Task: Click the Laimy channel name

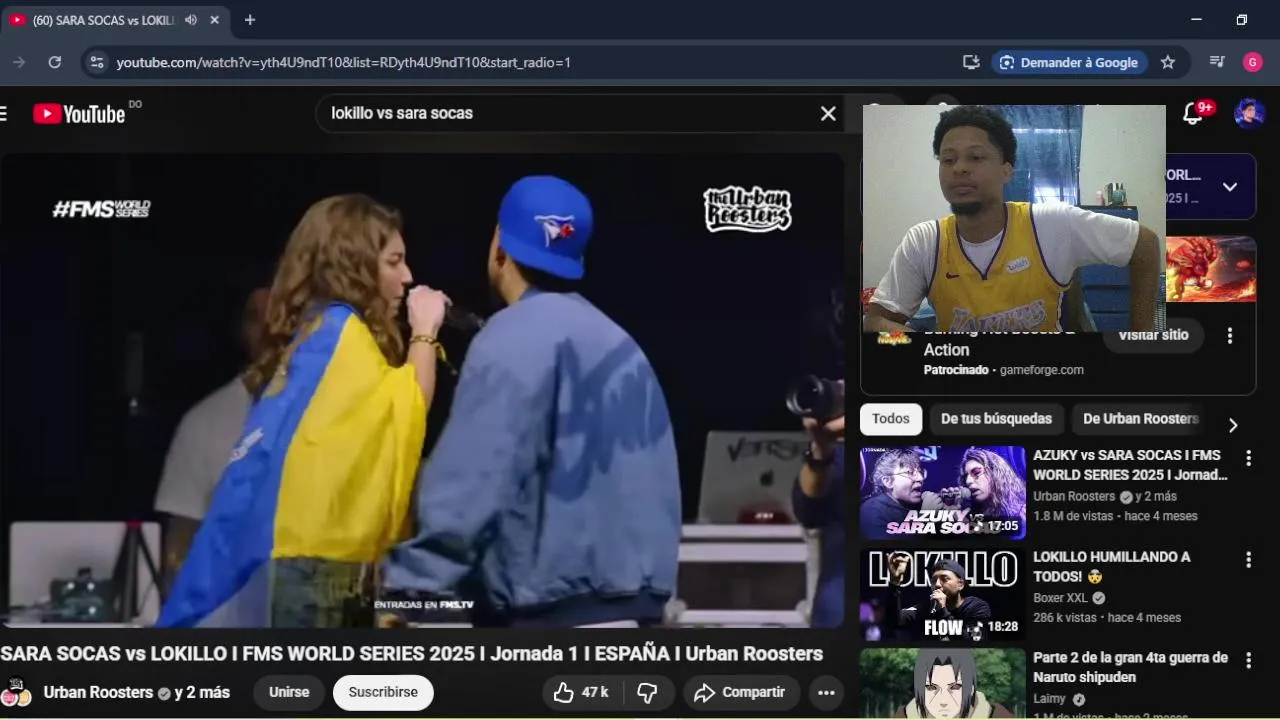Action: click(x=1049, y=699)
